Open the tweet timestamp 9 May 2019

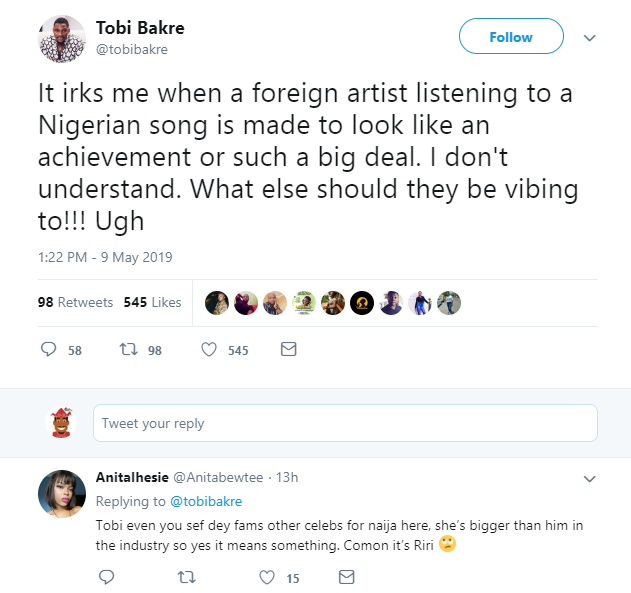(x=105, y=257)
